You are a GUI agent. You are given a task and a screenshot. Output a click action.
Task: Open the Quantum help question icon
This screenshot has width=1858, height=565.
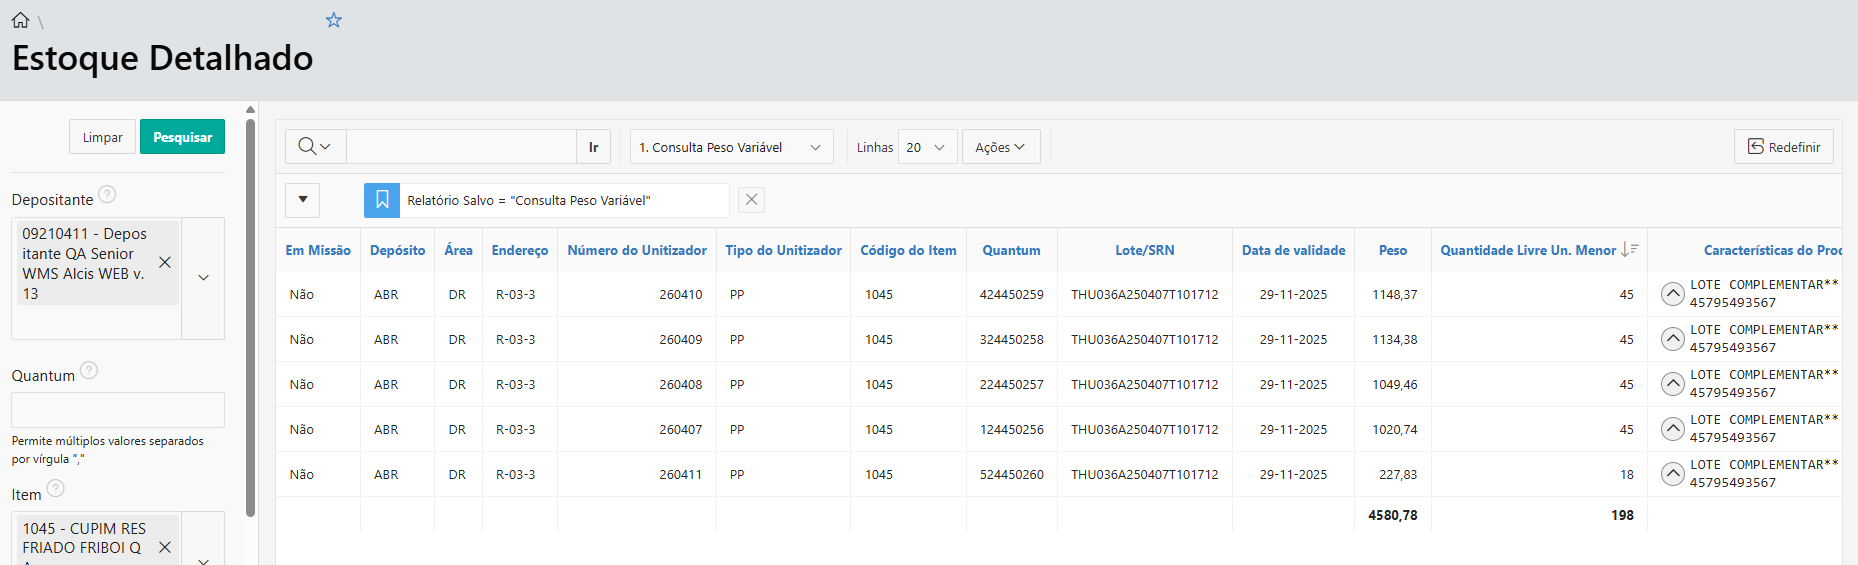[89, 371]
